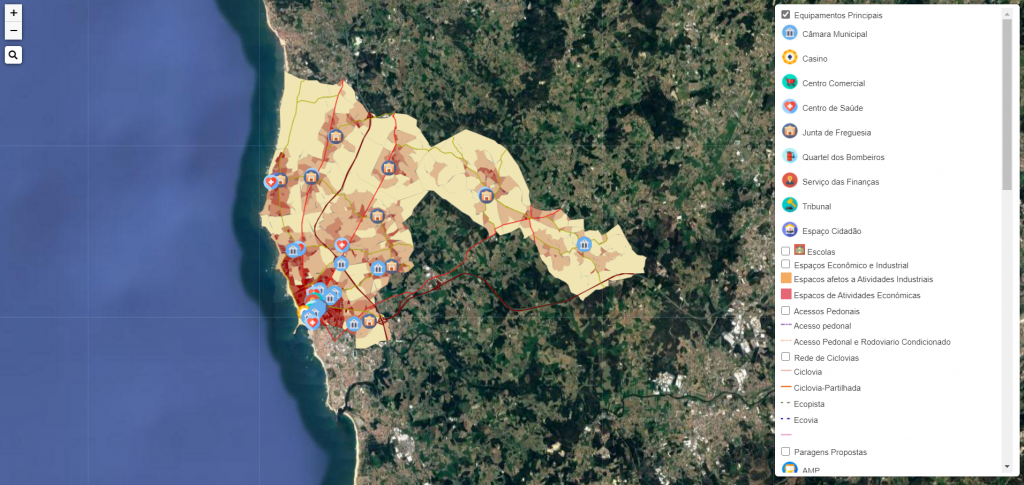Select the northernmost Centro de Saúde map marker
The width and height of the screenshot is (1024, 485).
[x=270, y=182]
